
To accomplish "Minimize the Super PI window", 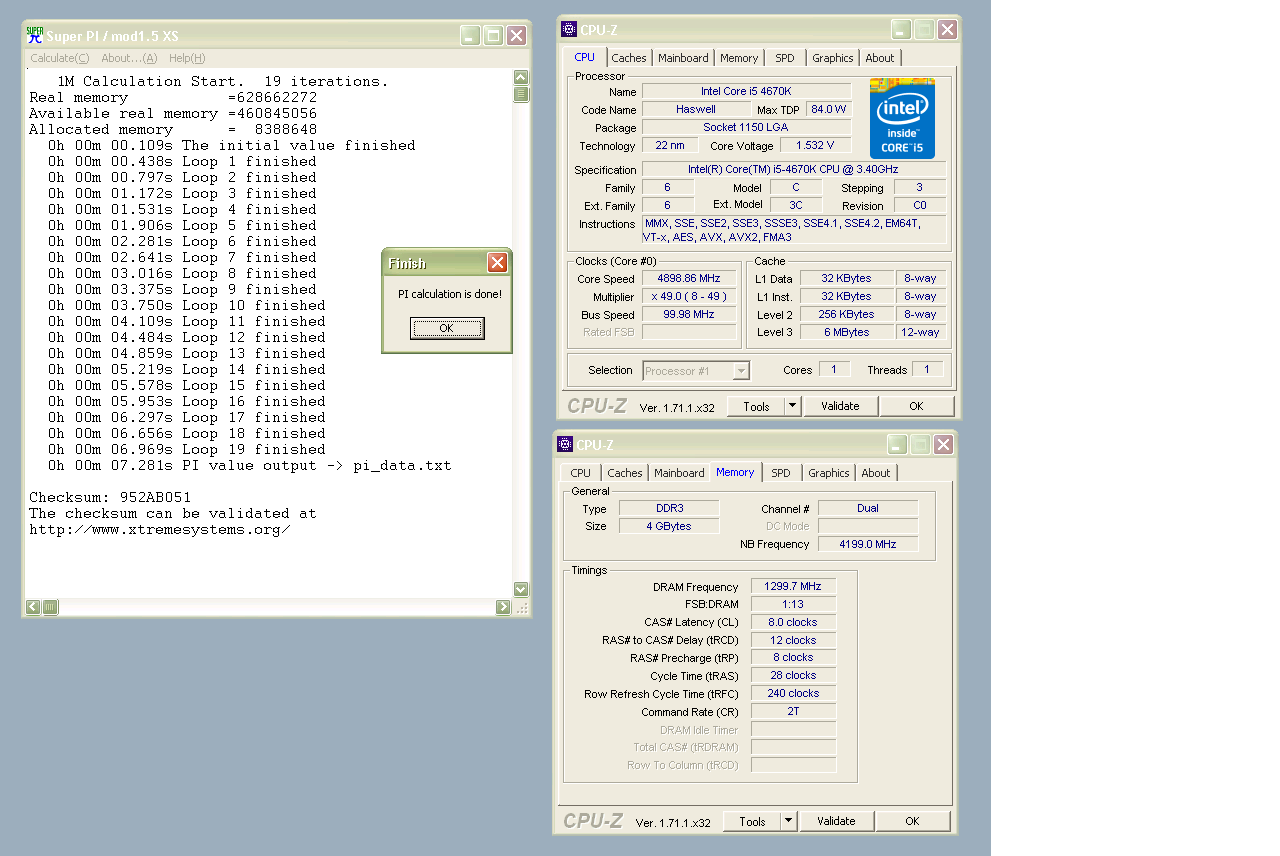I will pos(470,36).
